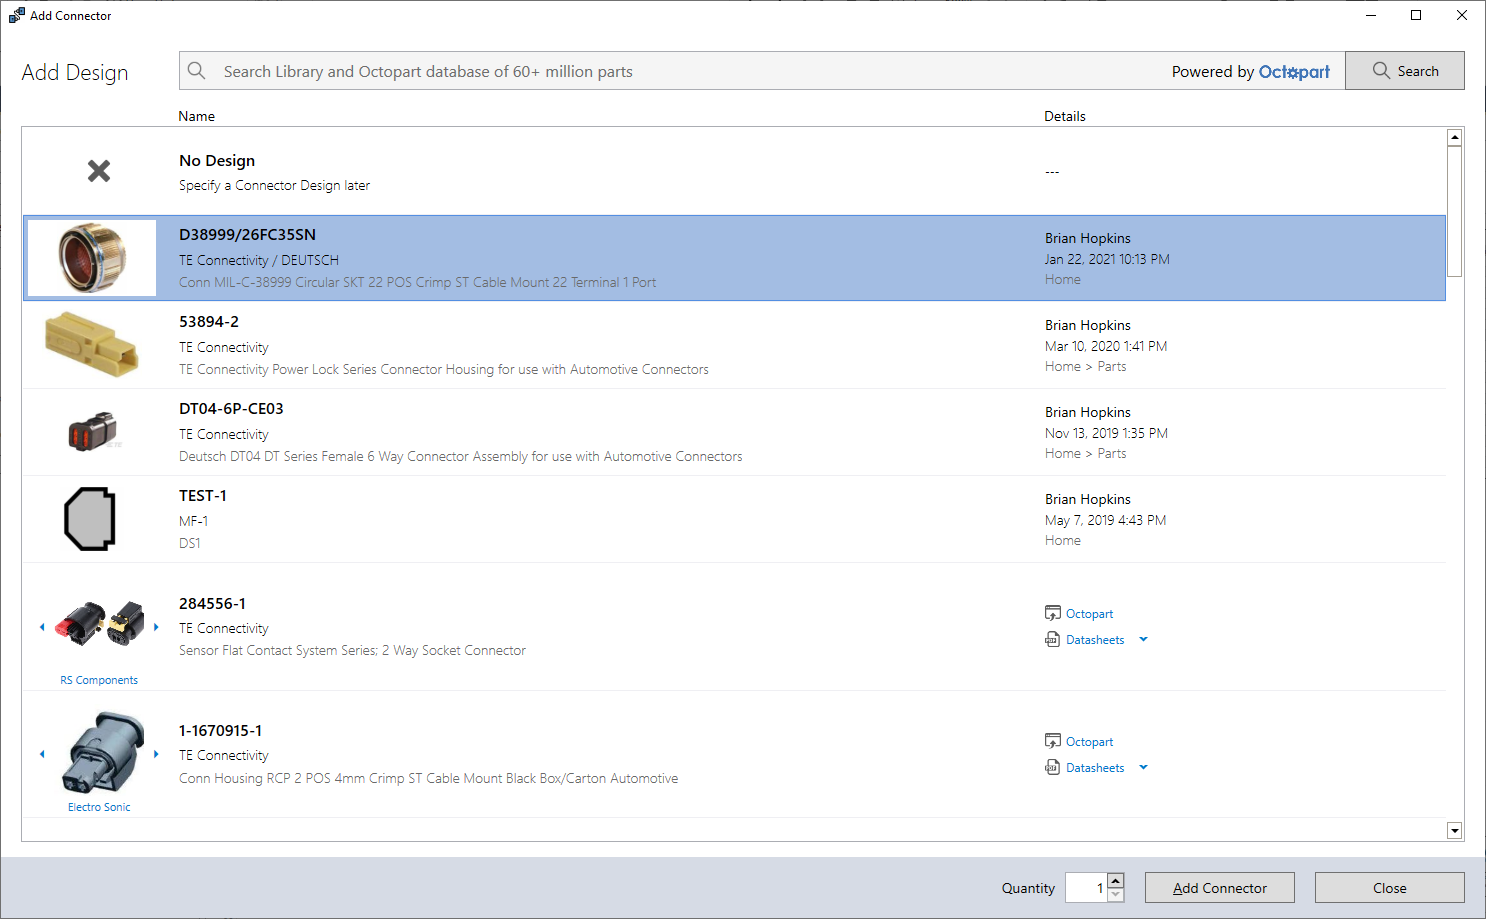Choose the DT04-6P-CE03 connector image
This screenshot has width=1486, height=919.
93,431
